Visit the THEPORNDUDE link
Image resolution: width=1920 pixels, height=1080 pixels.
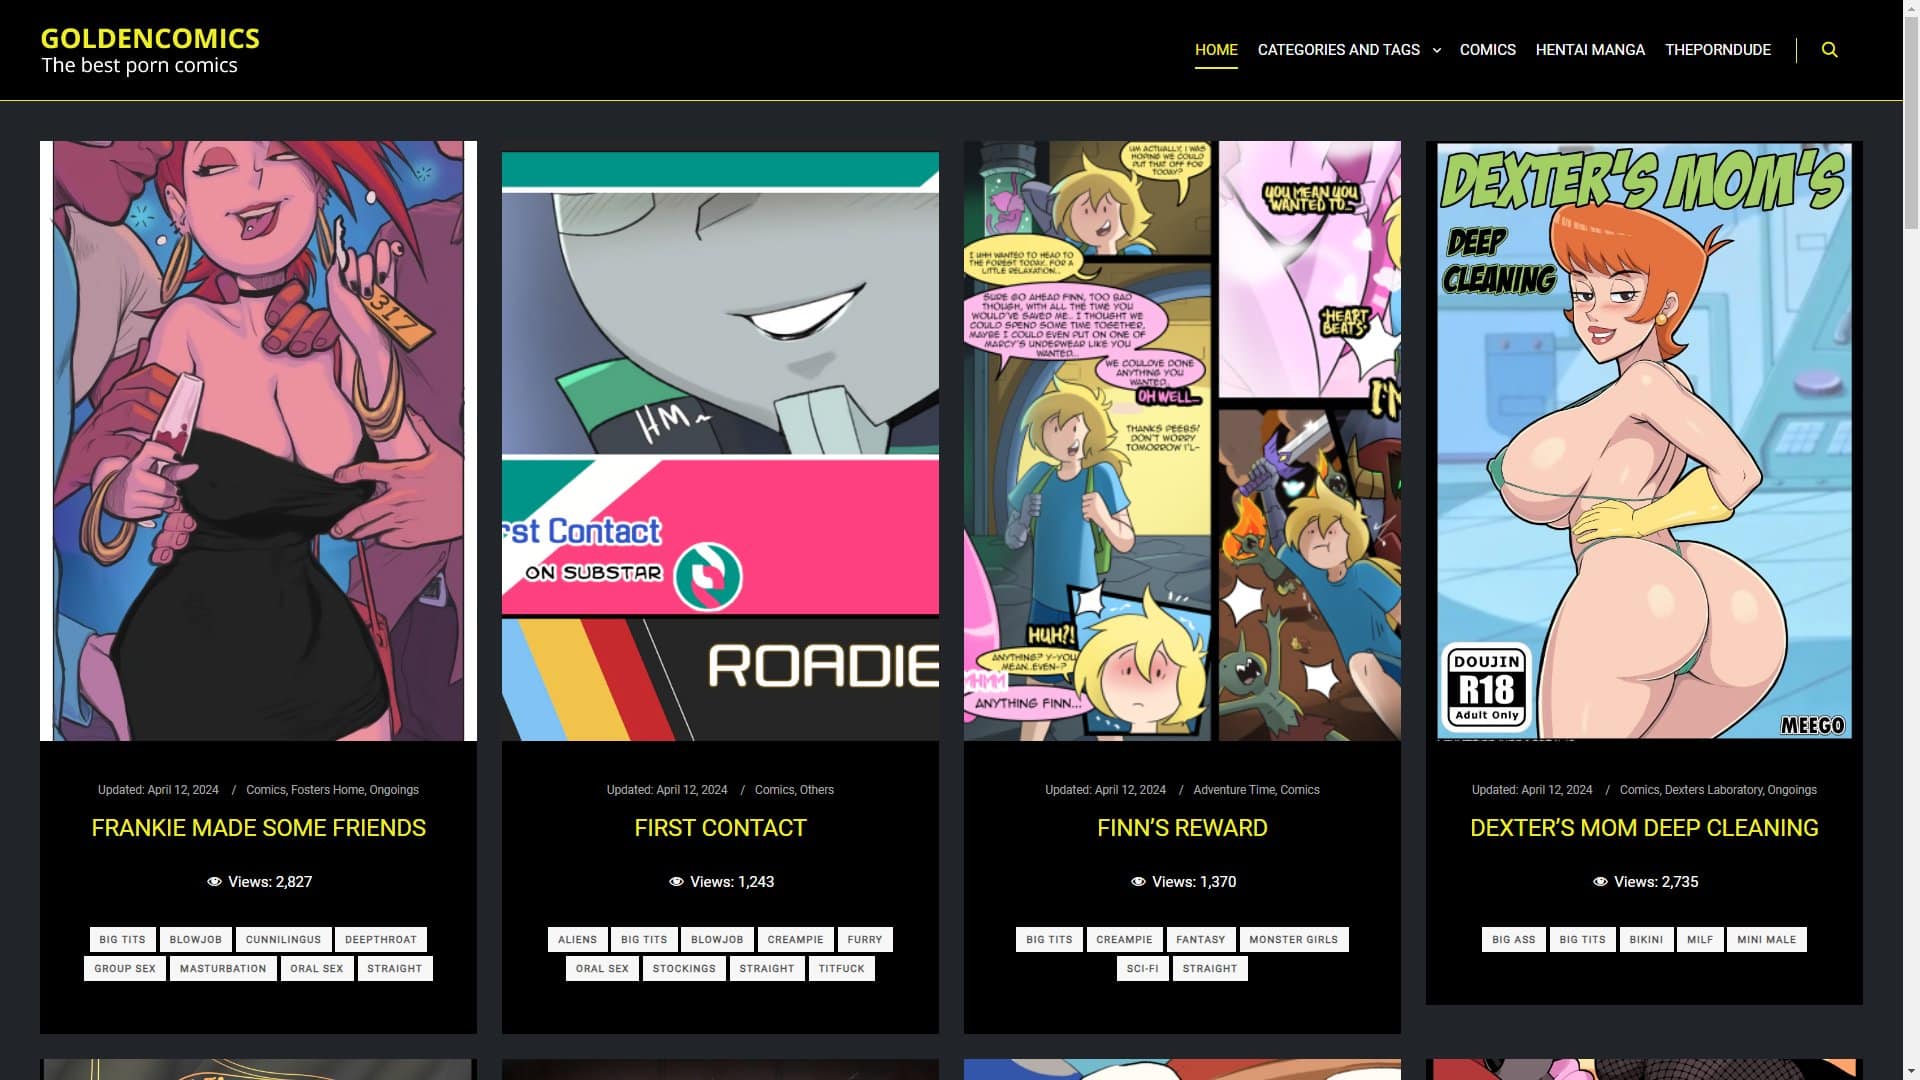point(1718,49)
